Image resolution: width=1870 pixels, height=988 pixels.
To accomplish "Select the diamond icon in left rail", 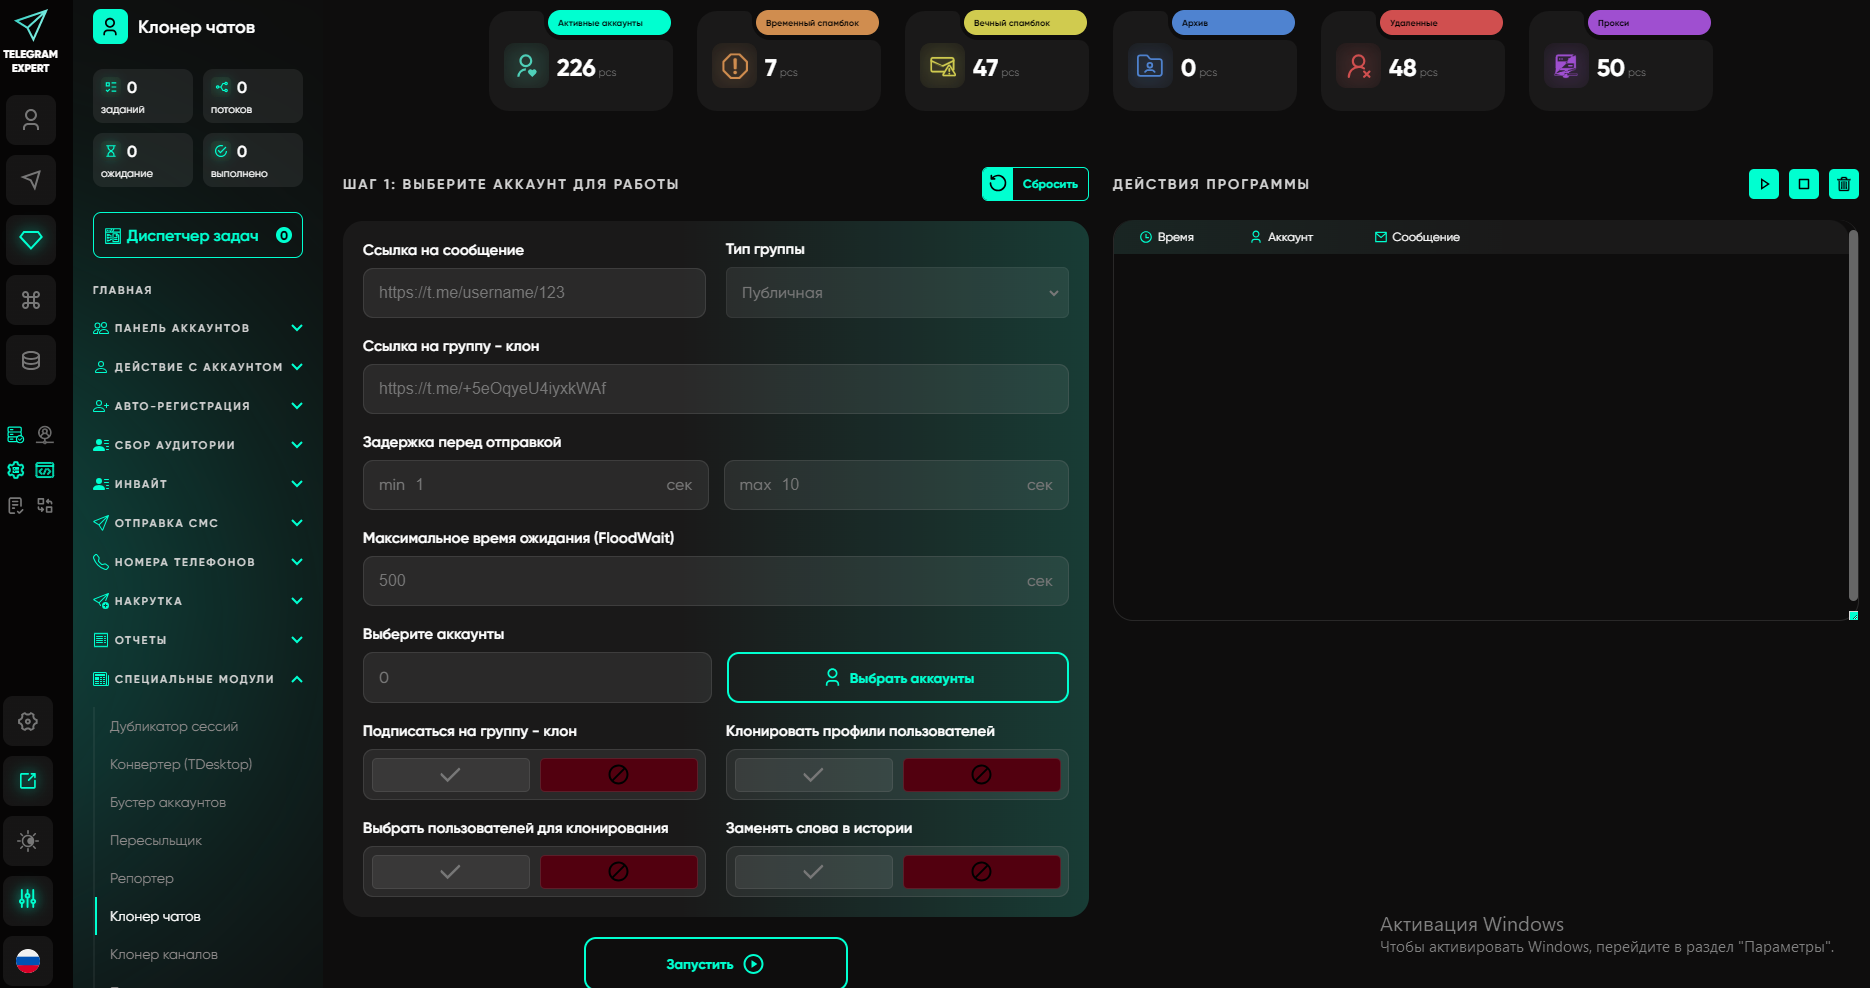I will [31, 240].
